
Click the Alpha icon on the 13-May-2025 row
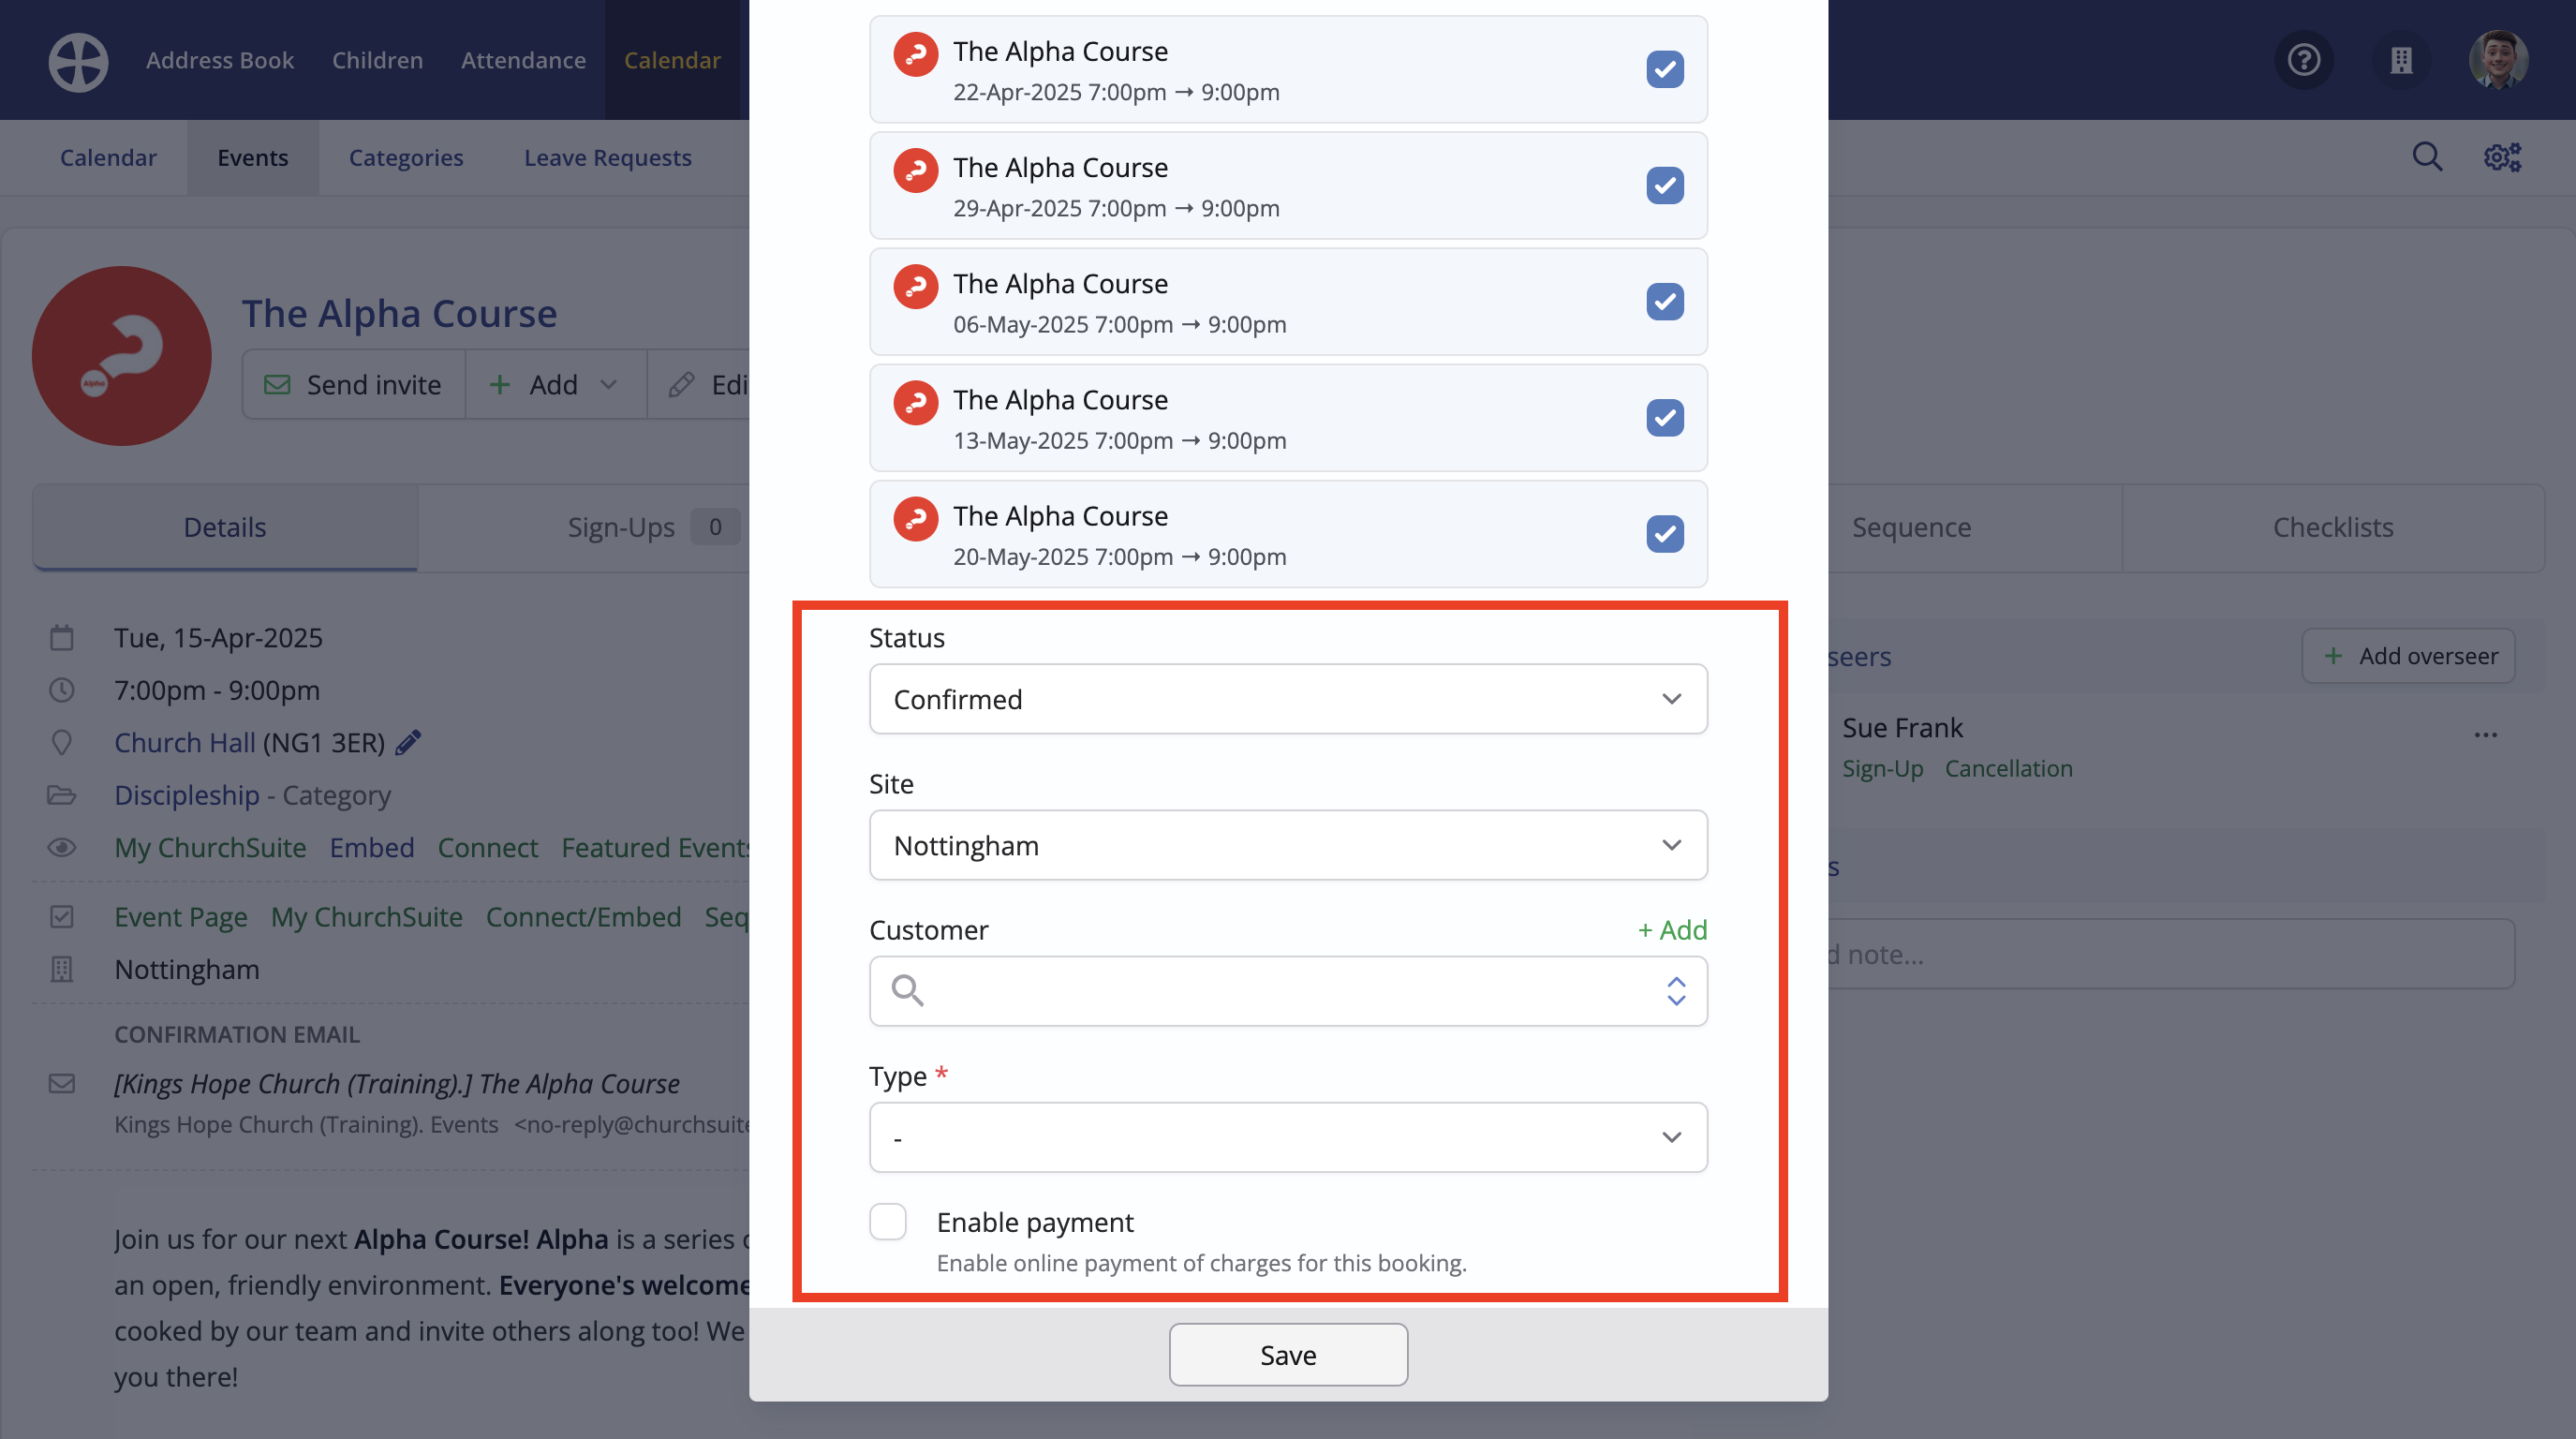pos(915,403)
